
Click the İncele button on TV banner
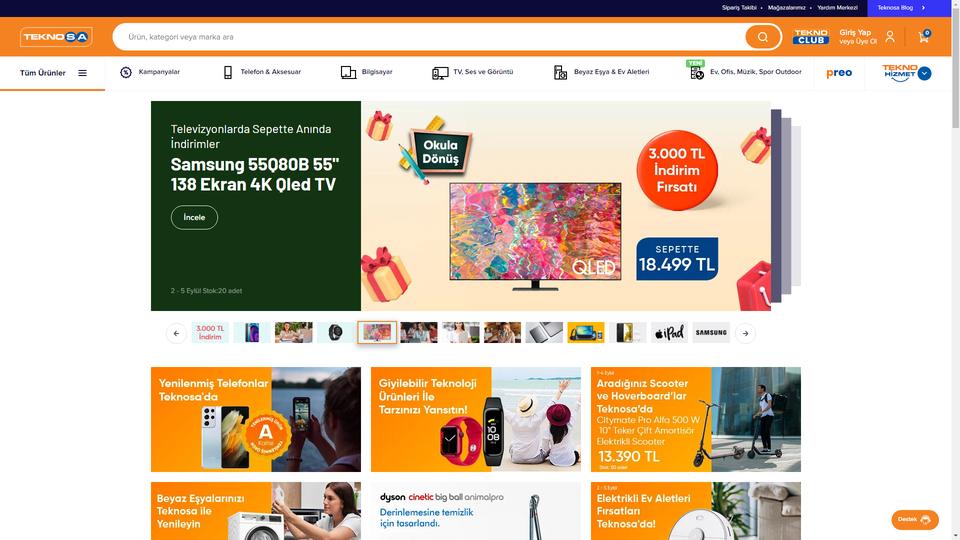click(194, 217)
